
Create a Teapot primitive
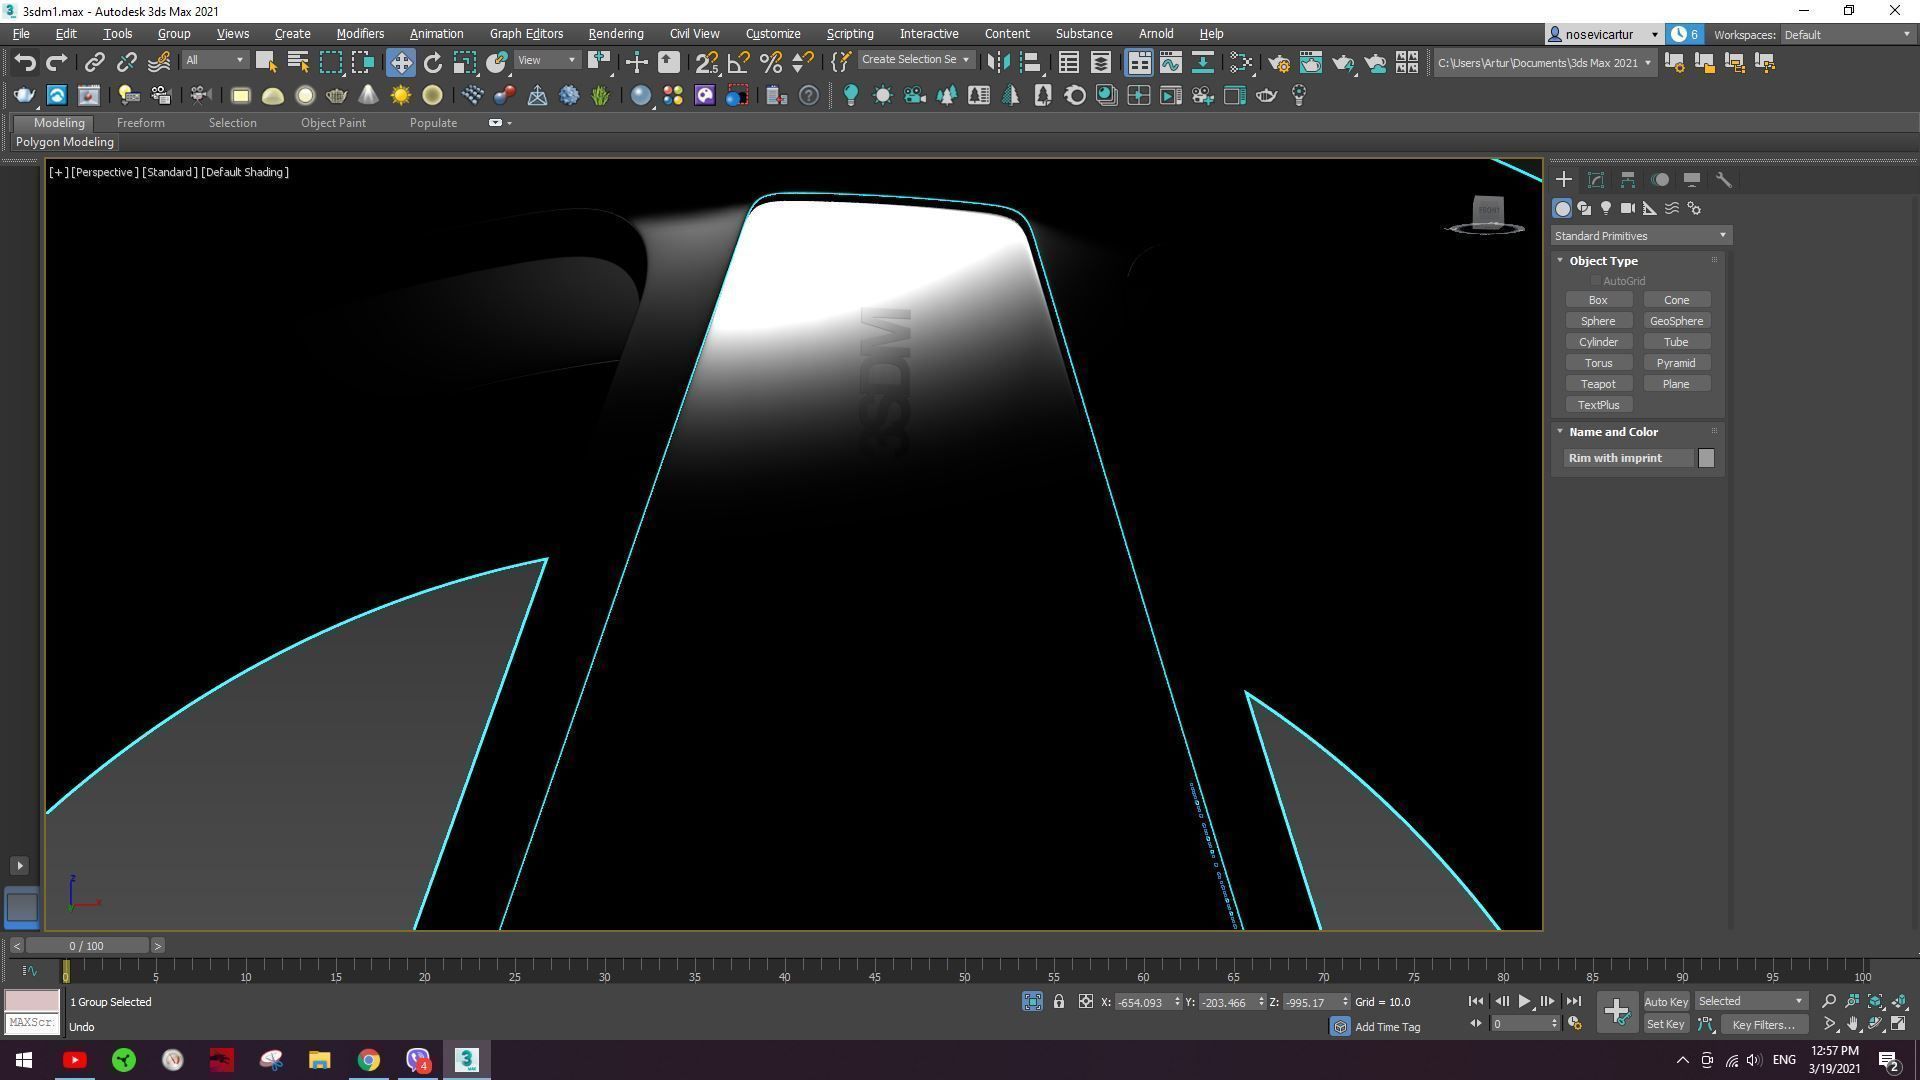(x=1598, y=384)
